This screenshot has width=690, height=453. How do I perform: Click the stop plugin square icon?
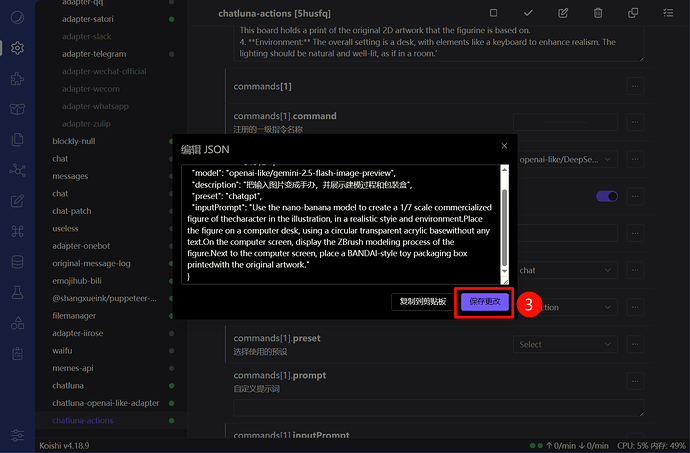coord(493,13)
